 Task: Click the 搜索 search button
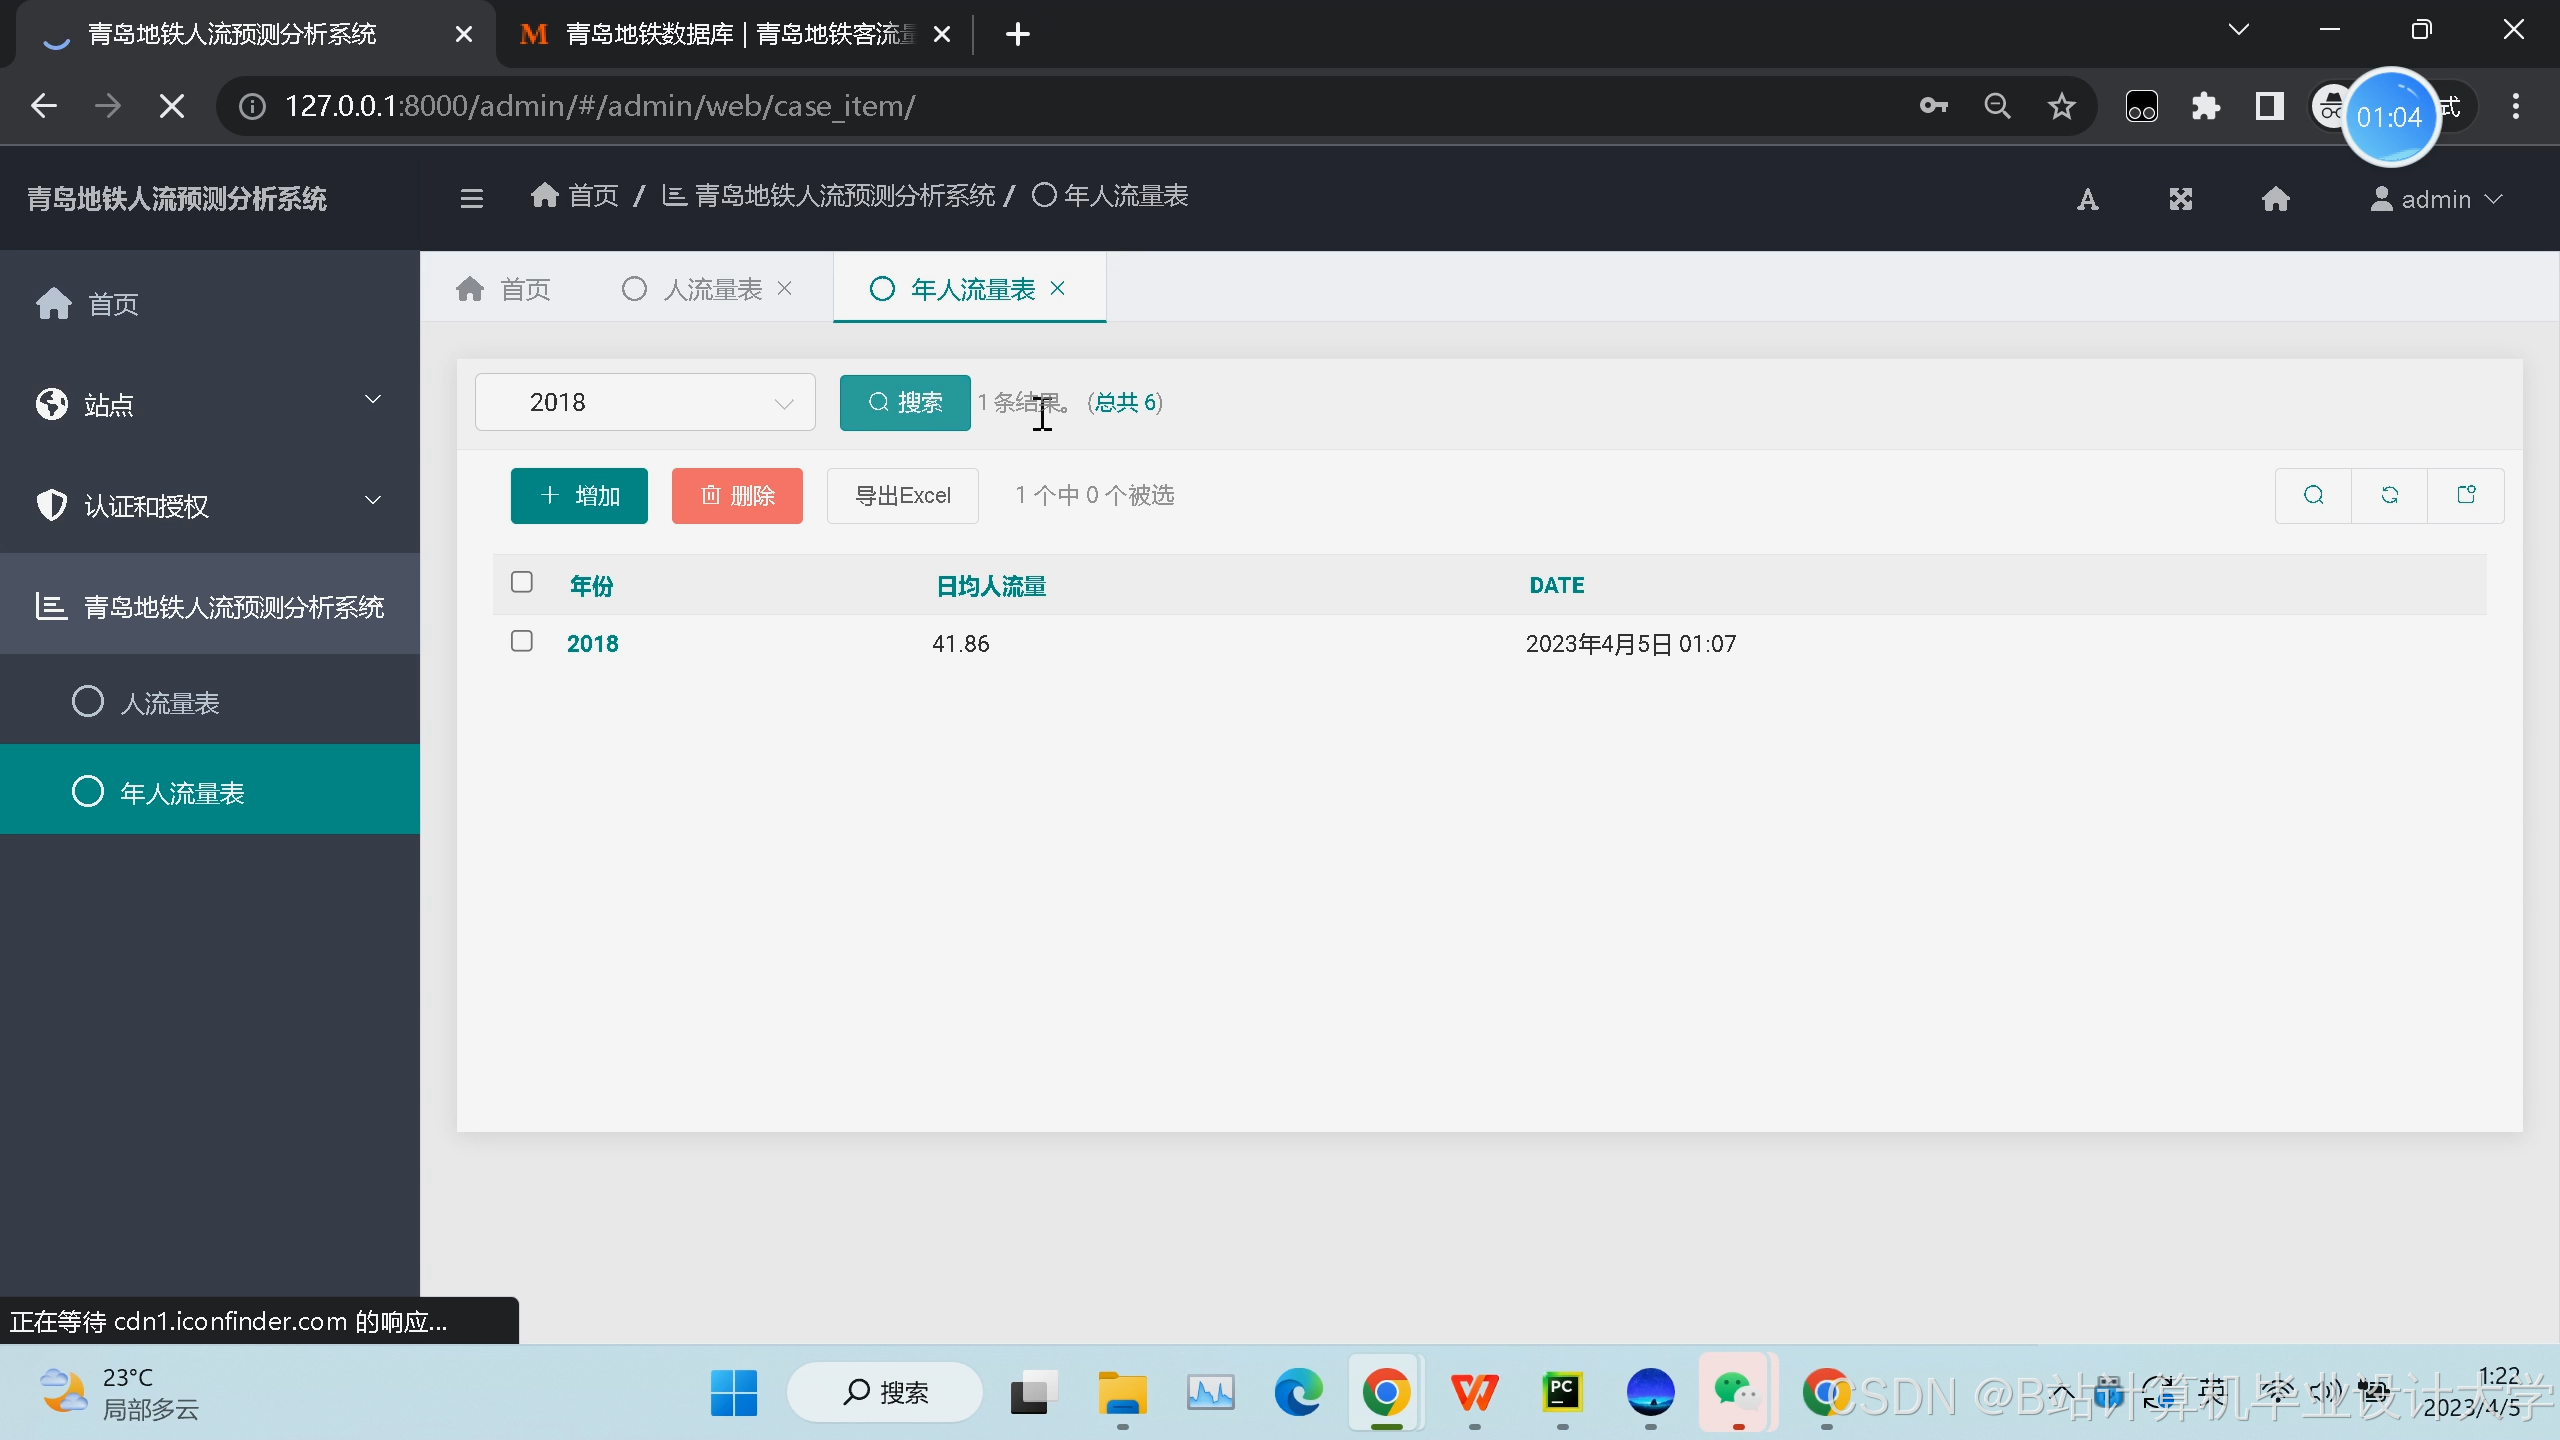(x=905, y=402)
